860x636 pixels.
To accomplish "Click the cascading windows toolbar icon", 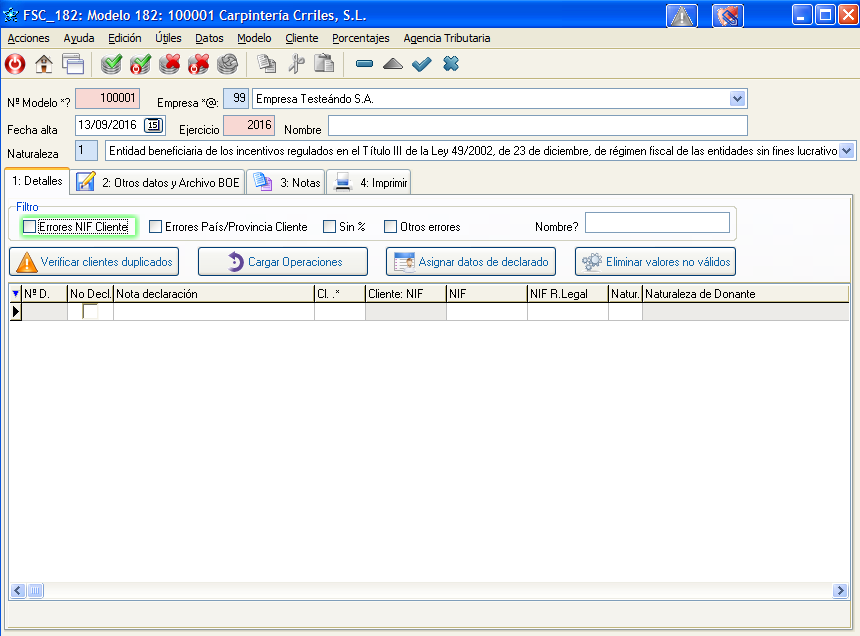I will click(x=72, y=64).
